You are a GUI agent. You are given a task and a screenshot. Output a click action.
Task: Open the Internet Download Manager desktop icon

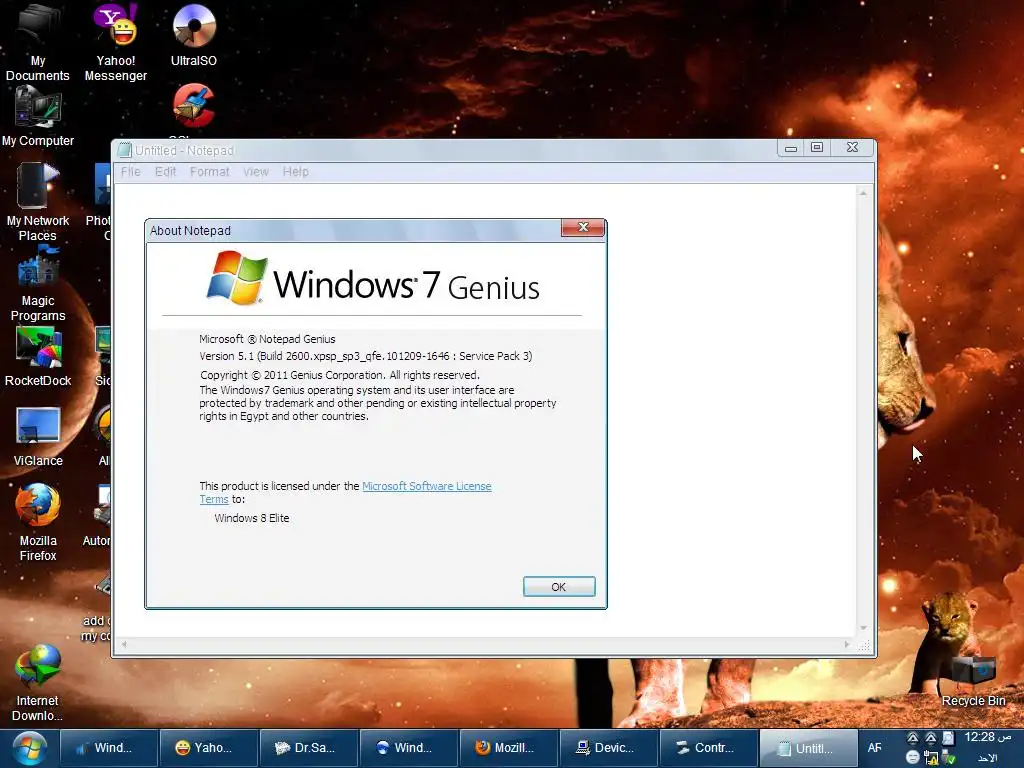pos(38,683)
